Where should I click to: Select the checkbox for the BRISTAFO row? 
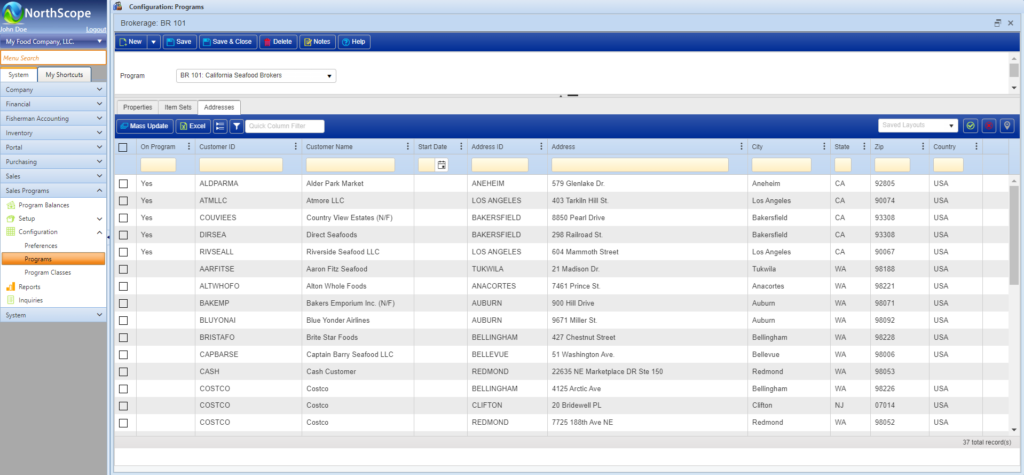pyautogui.click(x=123, y=337)
